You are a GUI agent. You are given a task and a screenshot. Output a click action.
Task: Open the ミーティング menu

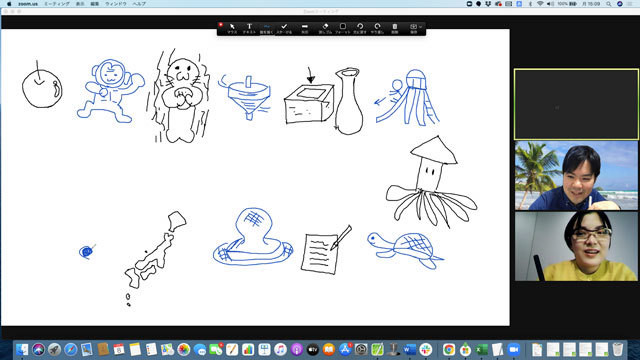click(x=57, y=4)
